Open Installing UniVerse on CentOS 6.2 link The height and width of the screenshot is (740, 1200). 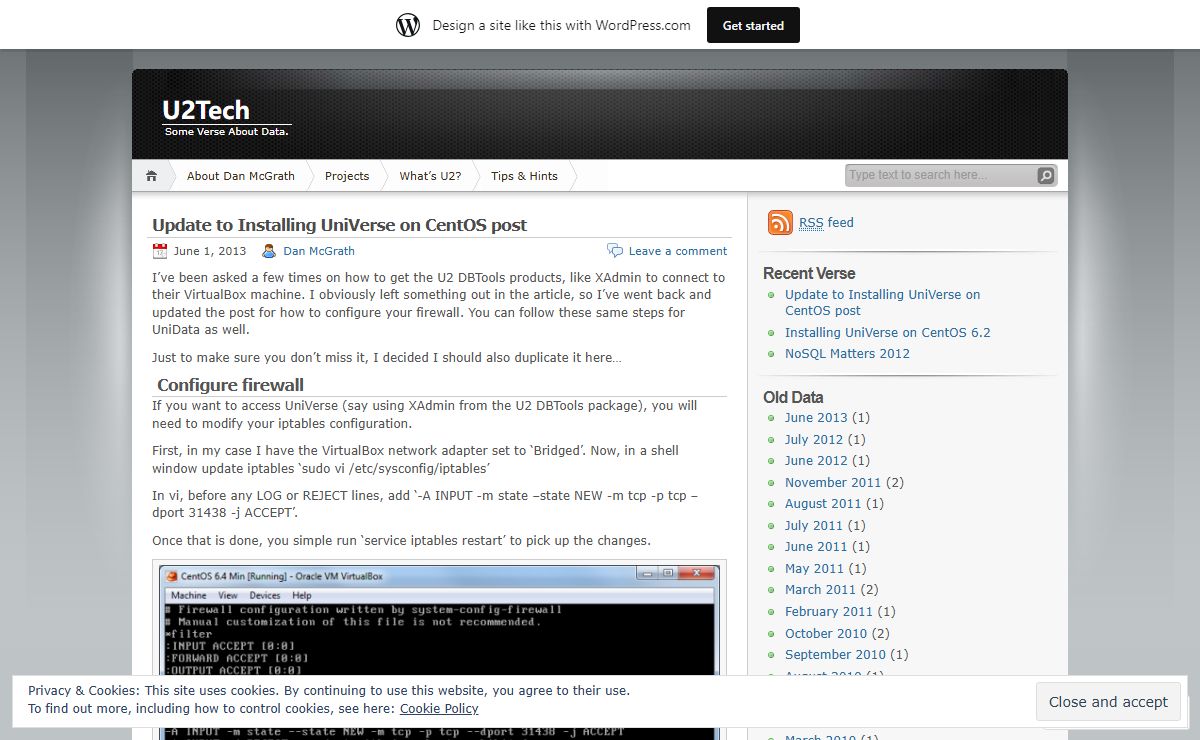click(x=888, y=332)
